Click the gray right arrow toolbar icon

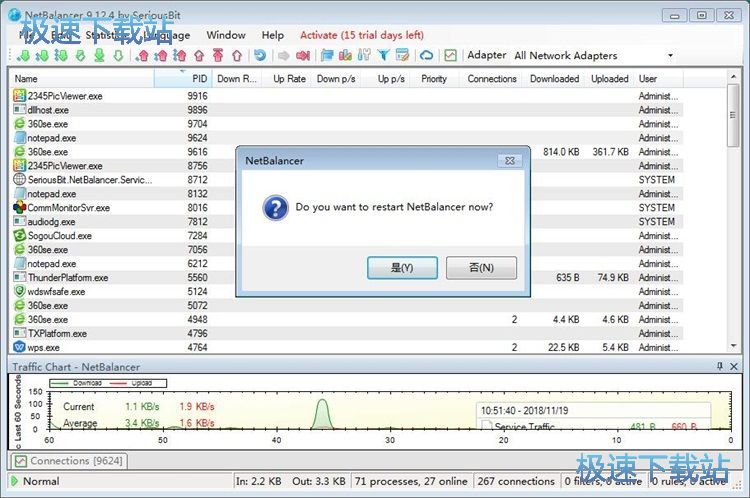[284, 55]
